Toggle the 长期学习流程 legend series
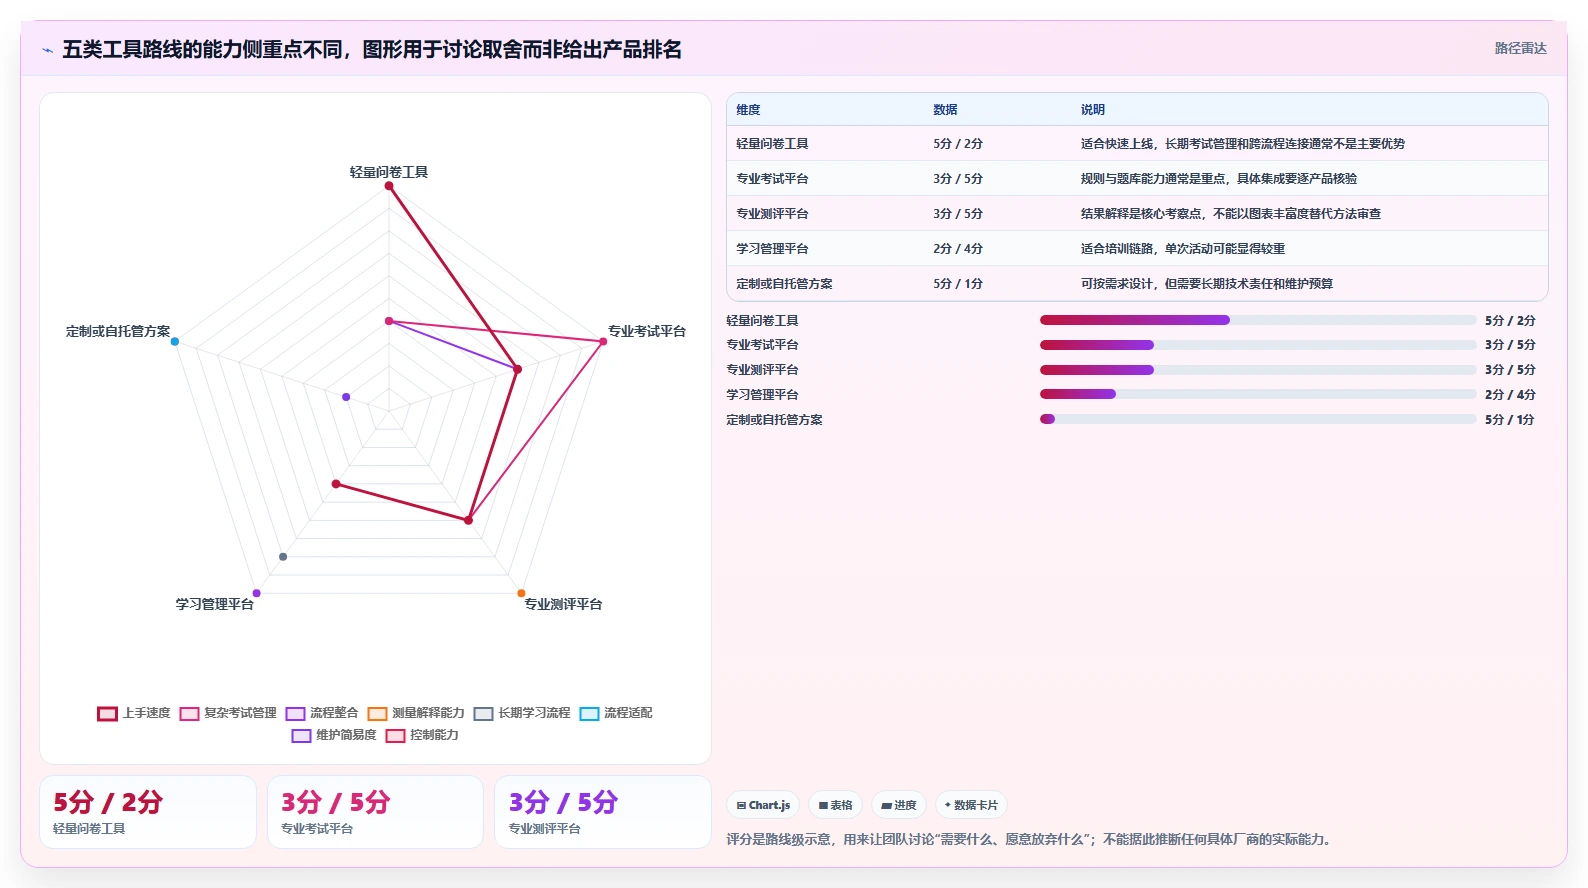The image size is (1588, 888). point(522,713)
